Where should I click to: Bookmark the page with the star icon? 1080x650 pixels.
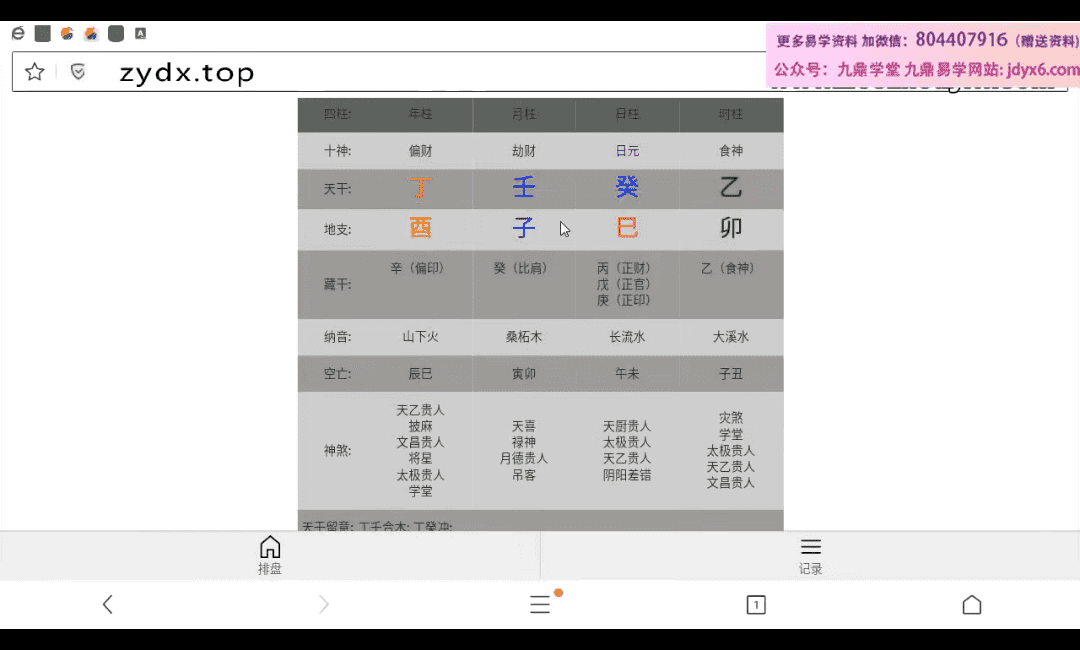point(35,72)
